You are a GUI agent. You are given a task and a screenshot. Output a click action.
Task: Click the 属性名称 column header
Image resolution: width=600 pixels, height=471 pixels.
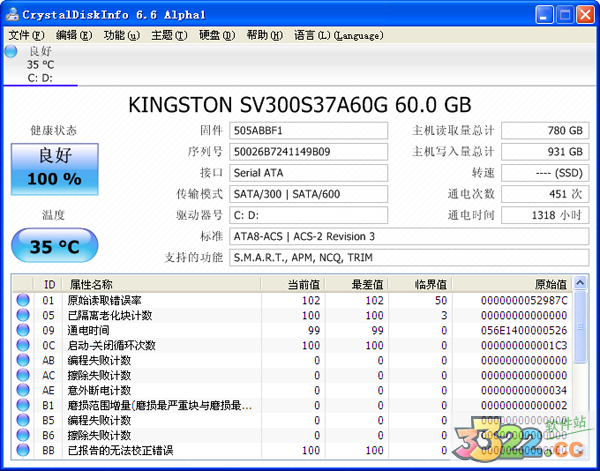pos(161,284)
